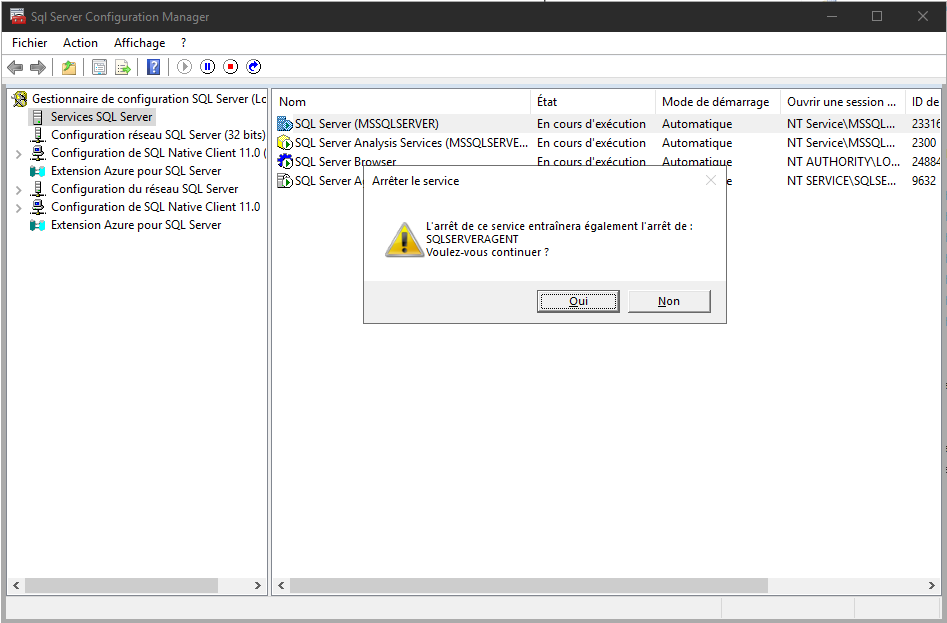
Task: Stop the service with the red stop icon
Action: pyautogui.click(x=231, y=67)
